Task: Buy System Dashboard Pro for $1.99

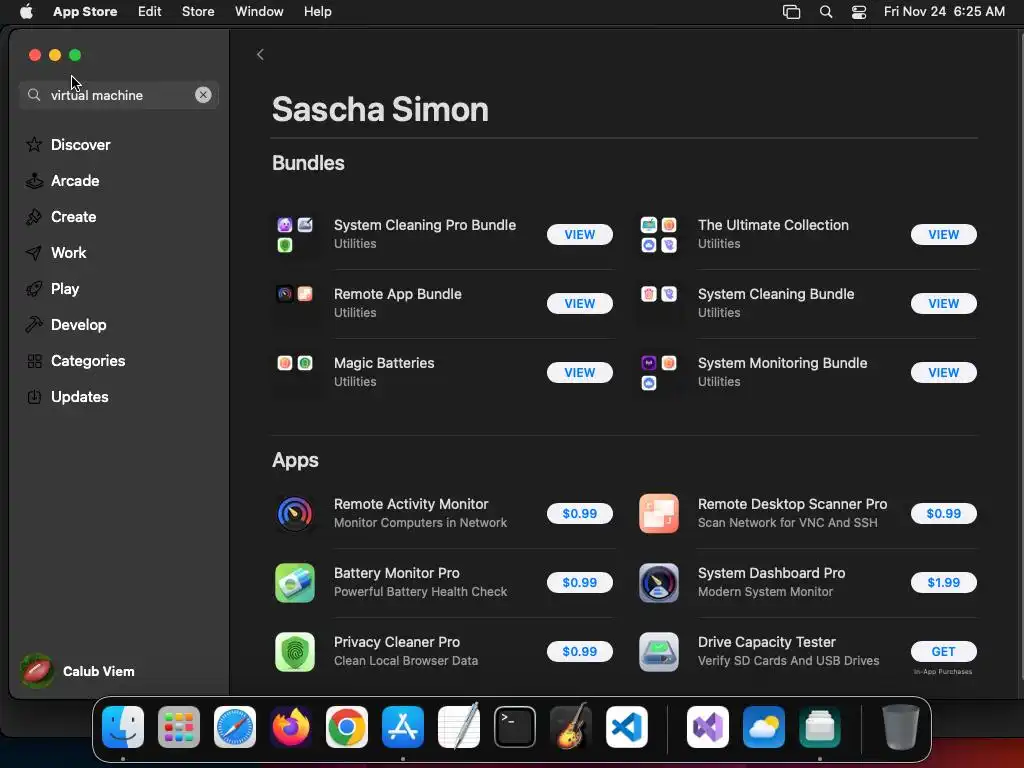Action: [943, 583]
